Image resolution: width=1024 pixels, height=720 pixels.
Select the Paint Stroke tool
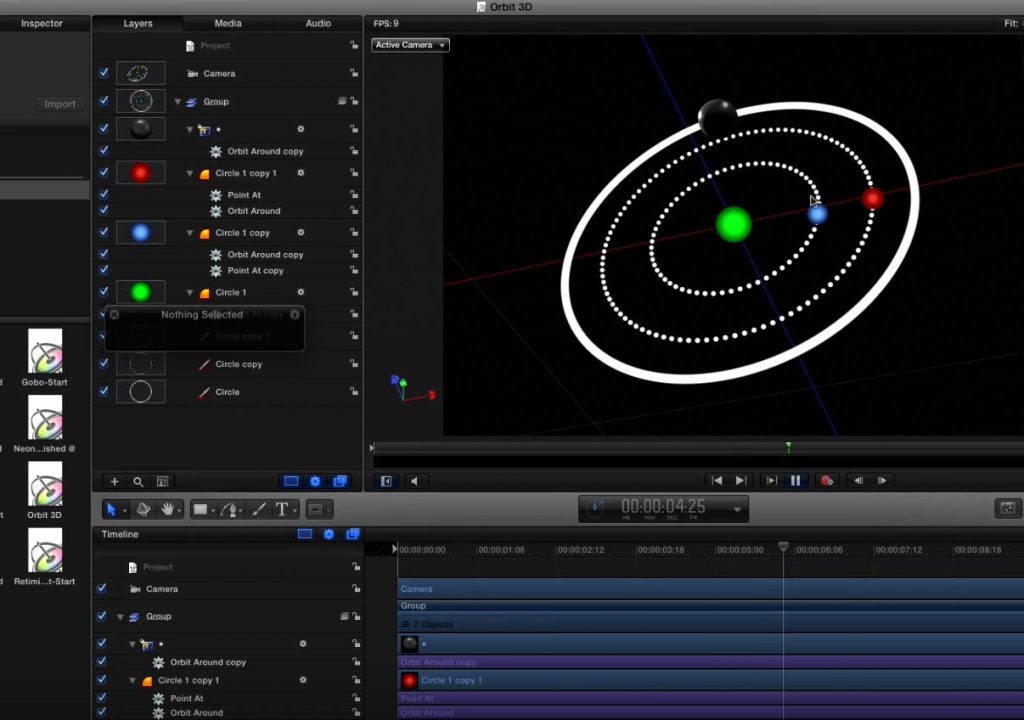[x=259, y=509]
